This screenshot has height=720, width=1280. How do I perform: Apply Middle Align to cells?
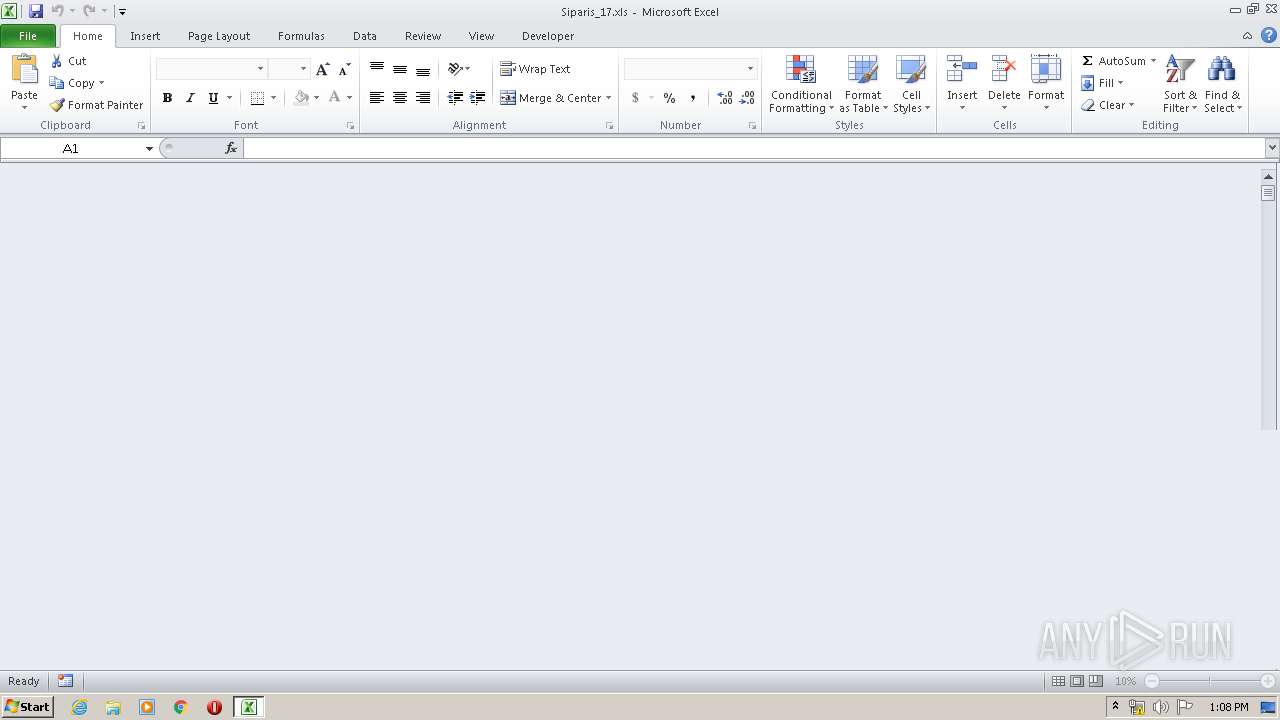point(400,69)
